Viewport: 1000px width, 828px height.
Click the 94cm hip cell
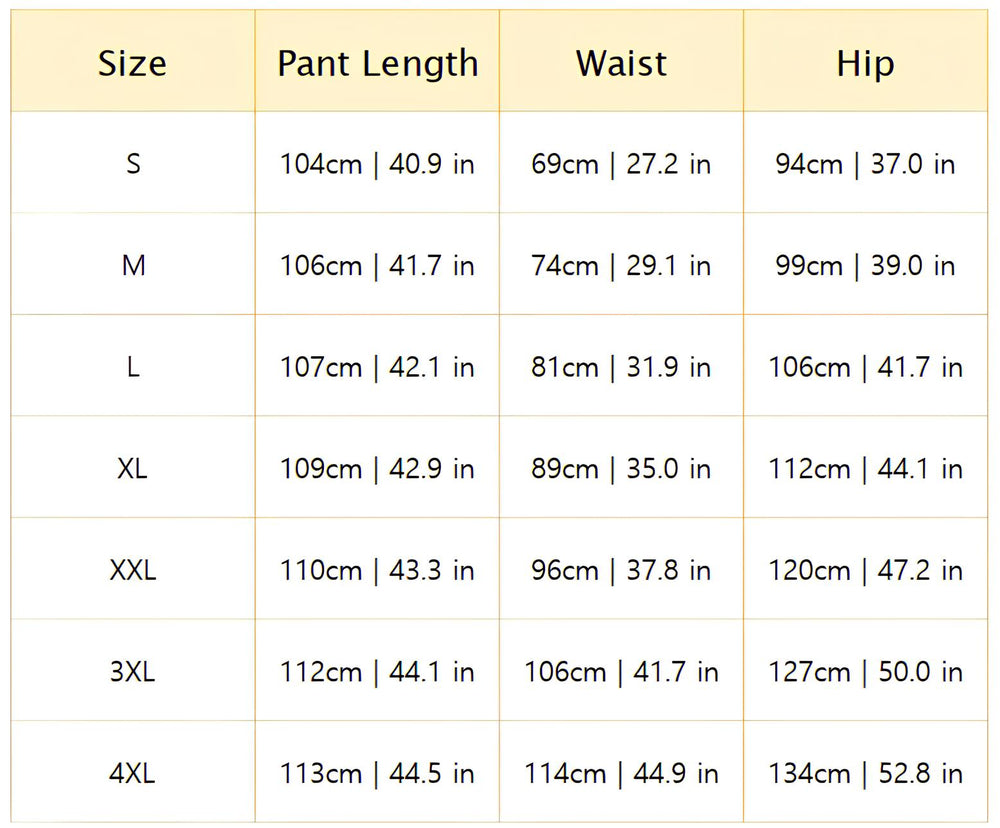pyautogui.click(x=865, y=164)
